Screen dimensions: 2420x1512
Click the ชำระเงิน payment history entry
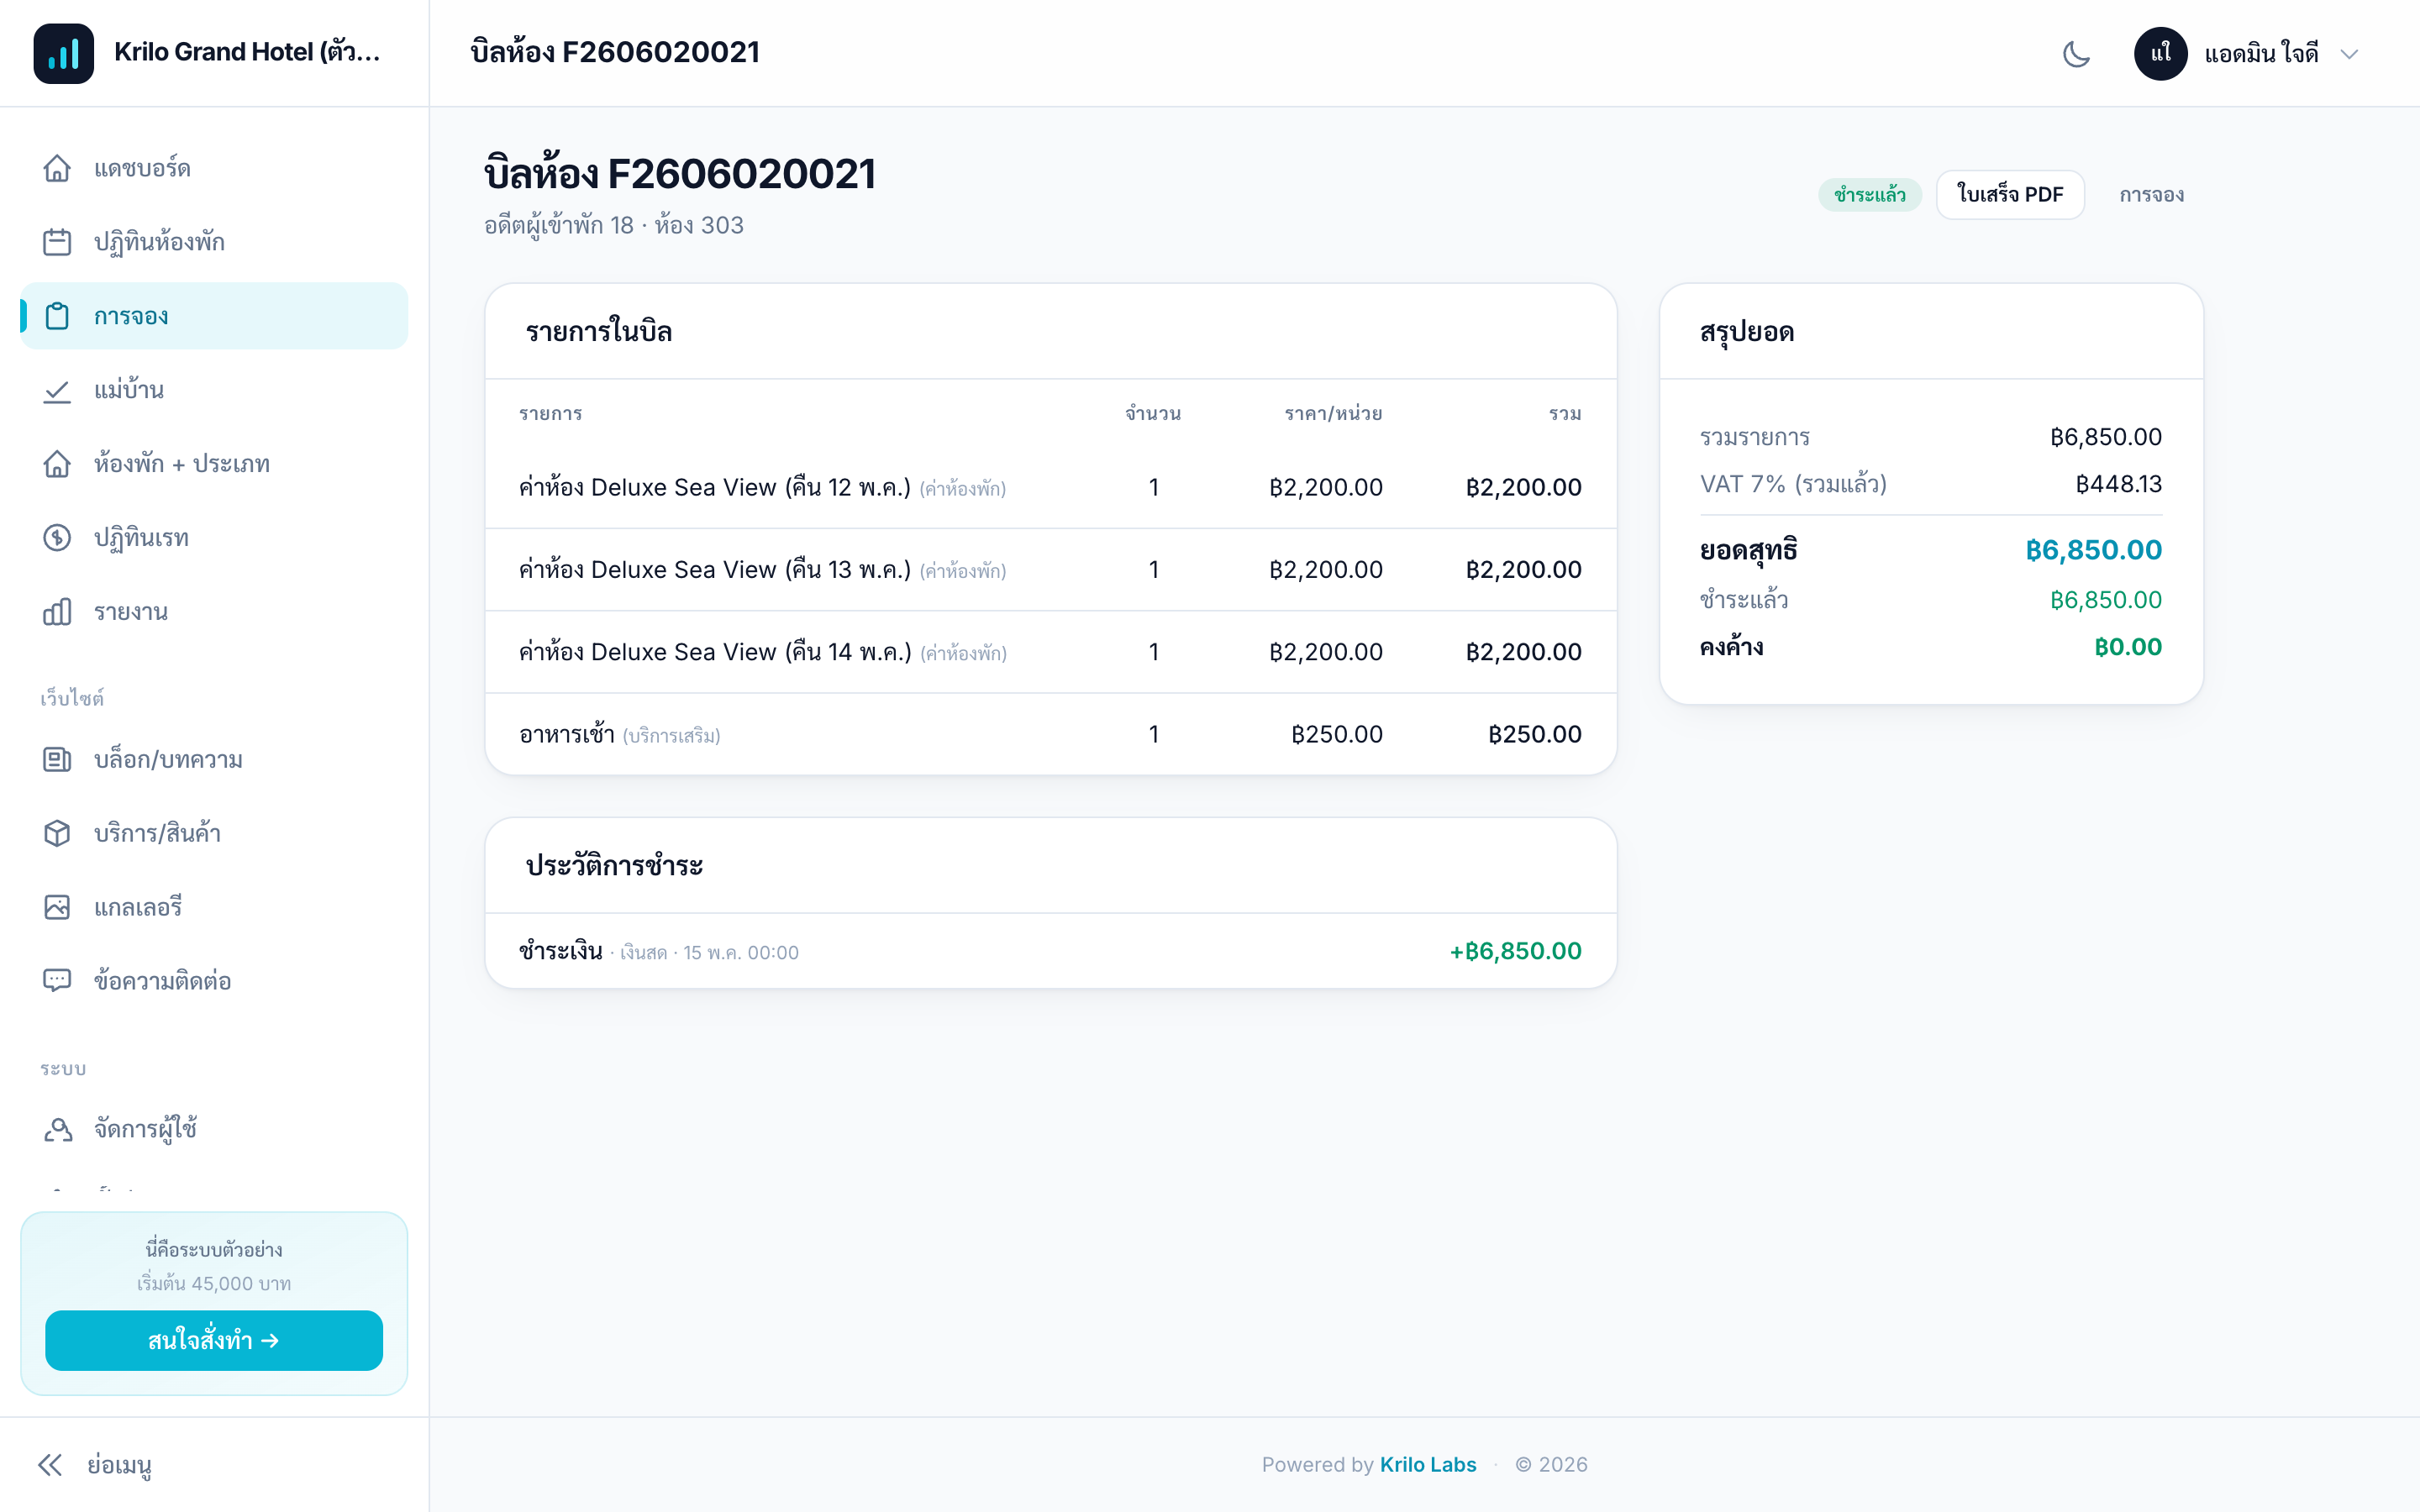pos(1050,951)
